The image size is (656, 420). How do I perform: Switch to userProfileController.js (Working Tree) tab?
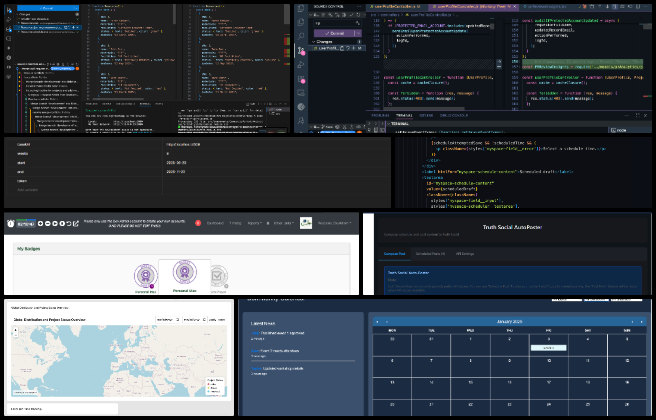[x=471, y=7]
